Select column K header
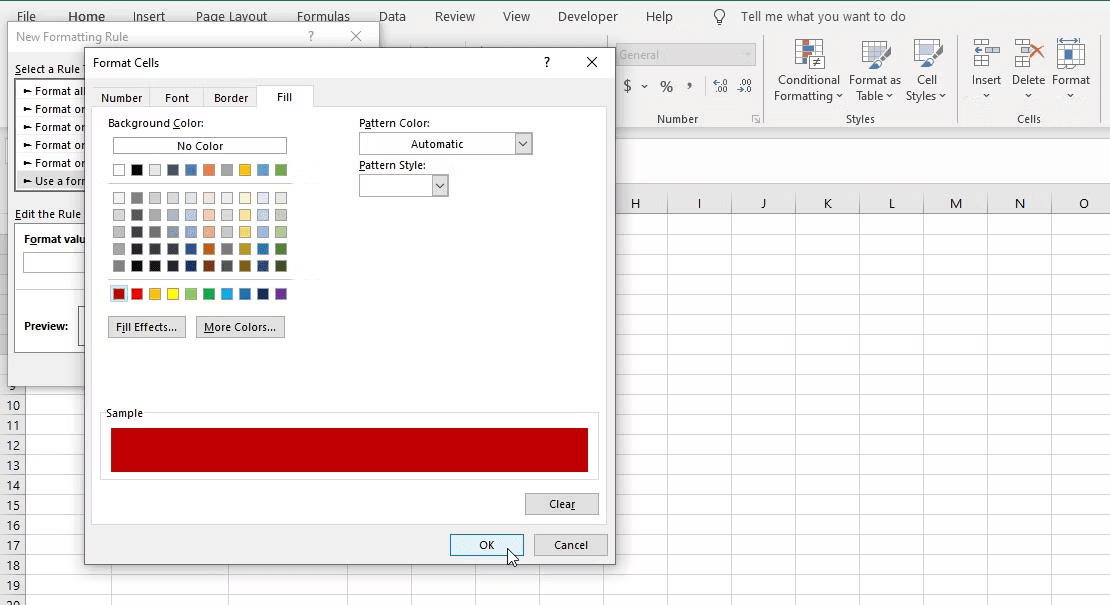1110x605 pixels. (x=828, y=204)
